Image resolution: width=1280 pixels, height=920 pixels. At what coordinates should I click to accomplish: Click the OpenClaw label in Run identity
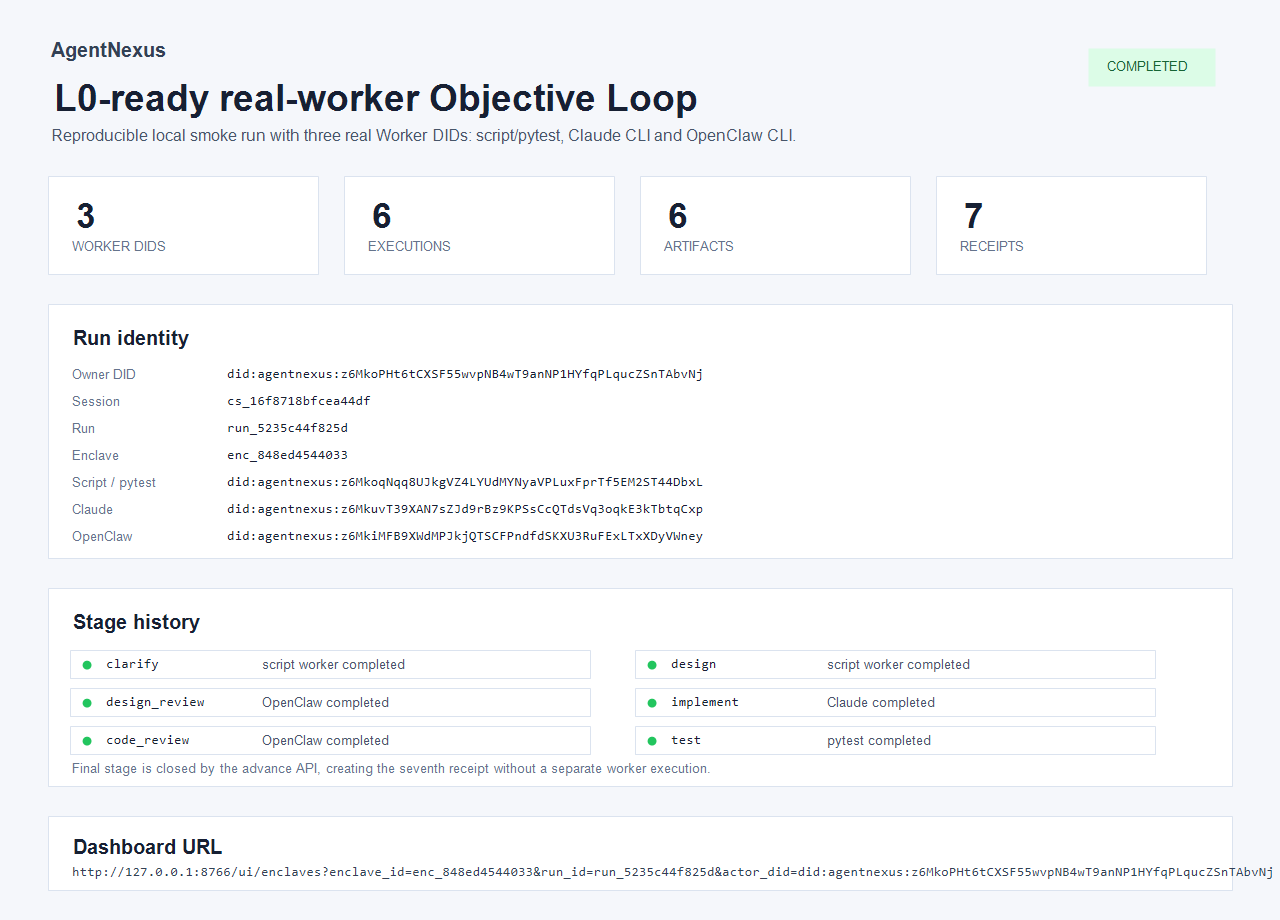(102, 537)
